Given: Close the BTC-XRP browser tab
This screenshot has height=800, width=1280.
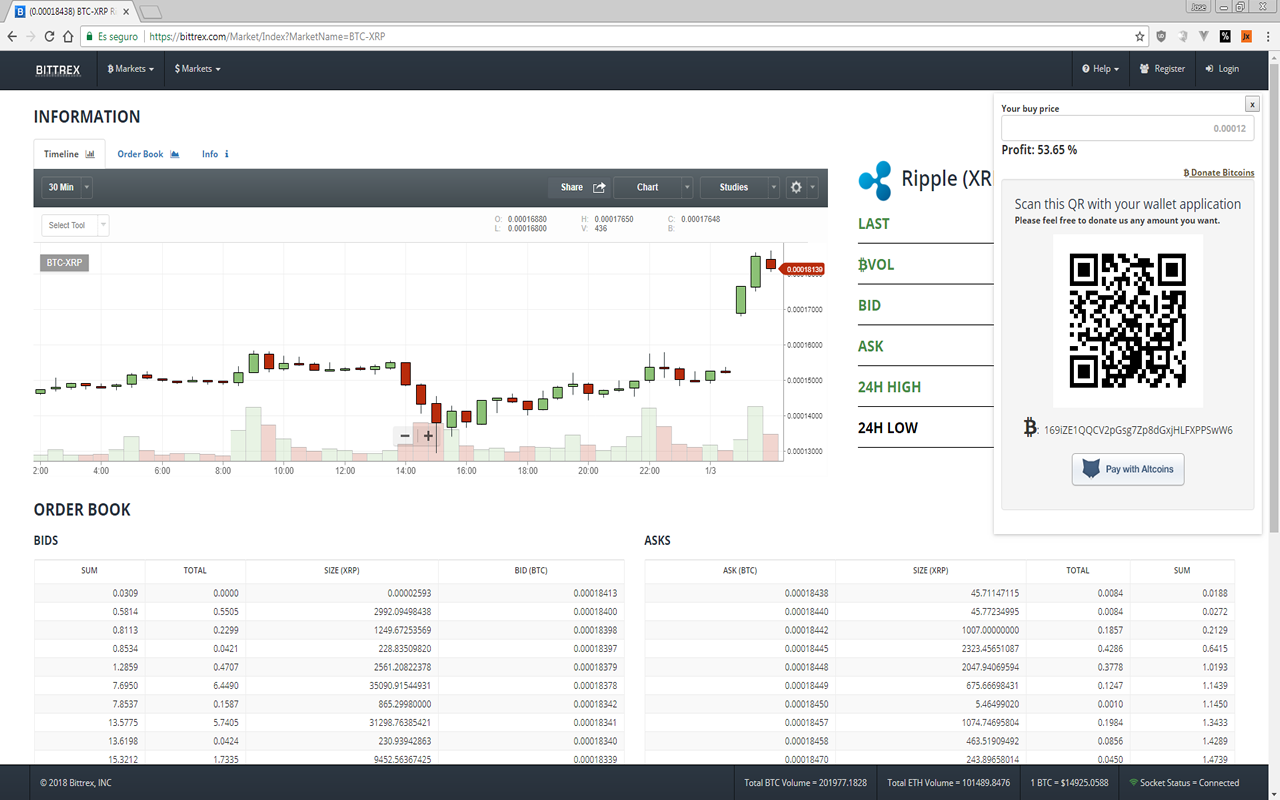Looking at the screenshot, I should [x=126, y=12].
